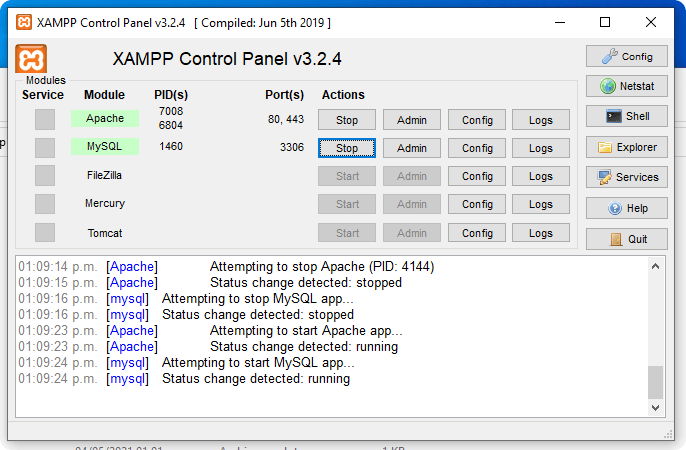Open Explorer using the folder icon
The height and width of the screenshot is (450, 686).
pyautogui.click(x=606, y=148)
